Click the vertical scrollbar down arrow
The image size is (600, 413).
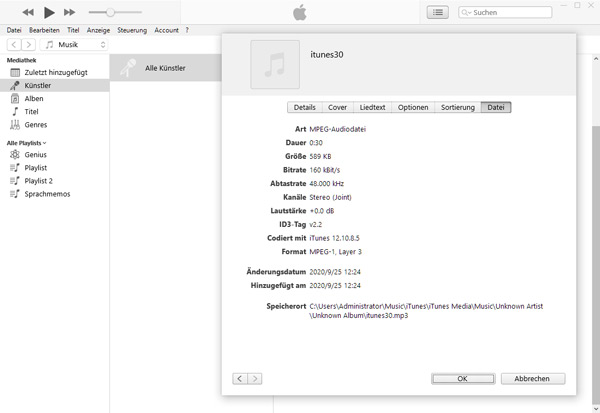pyautogui.click(x=596, y=409)
